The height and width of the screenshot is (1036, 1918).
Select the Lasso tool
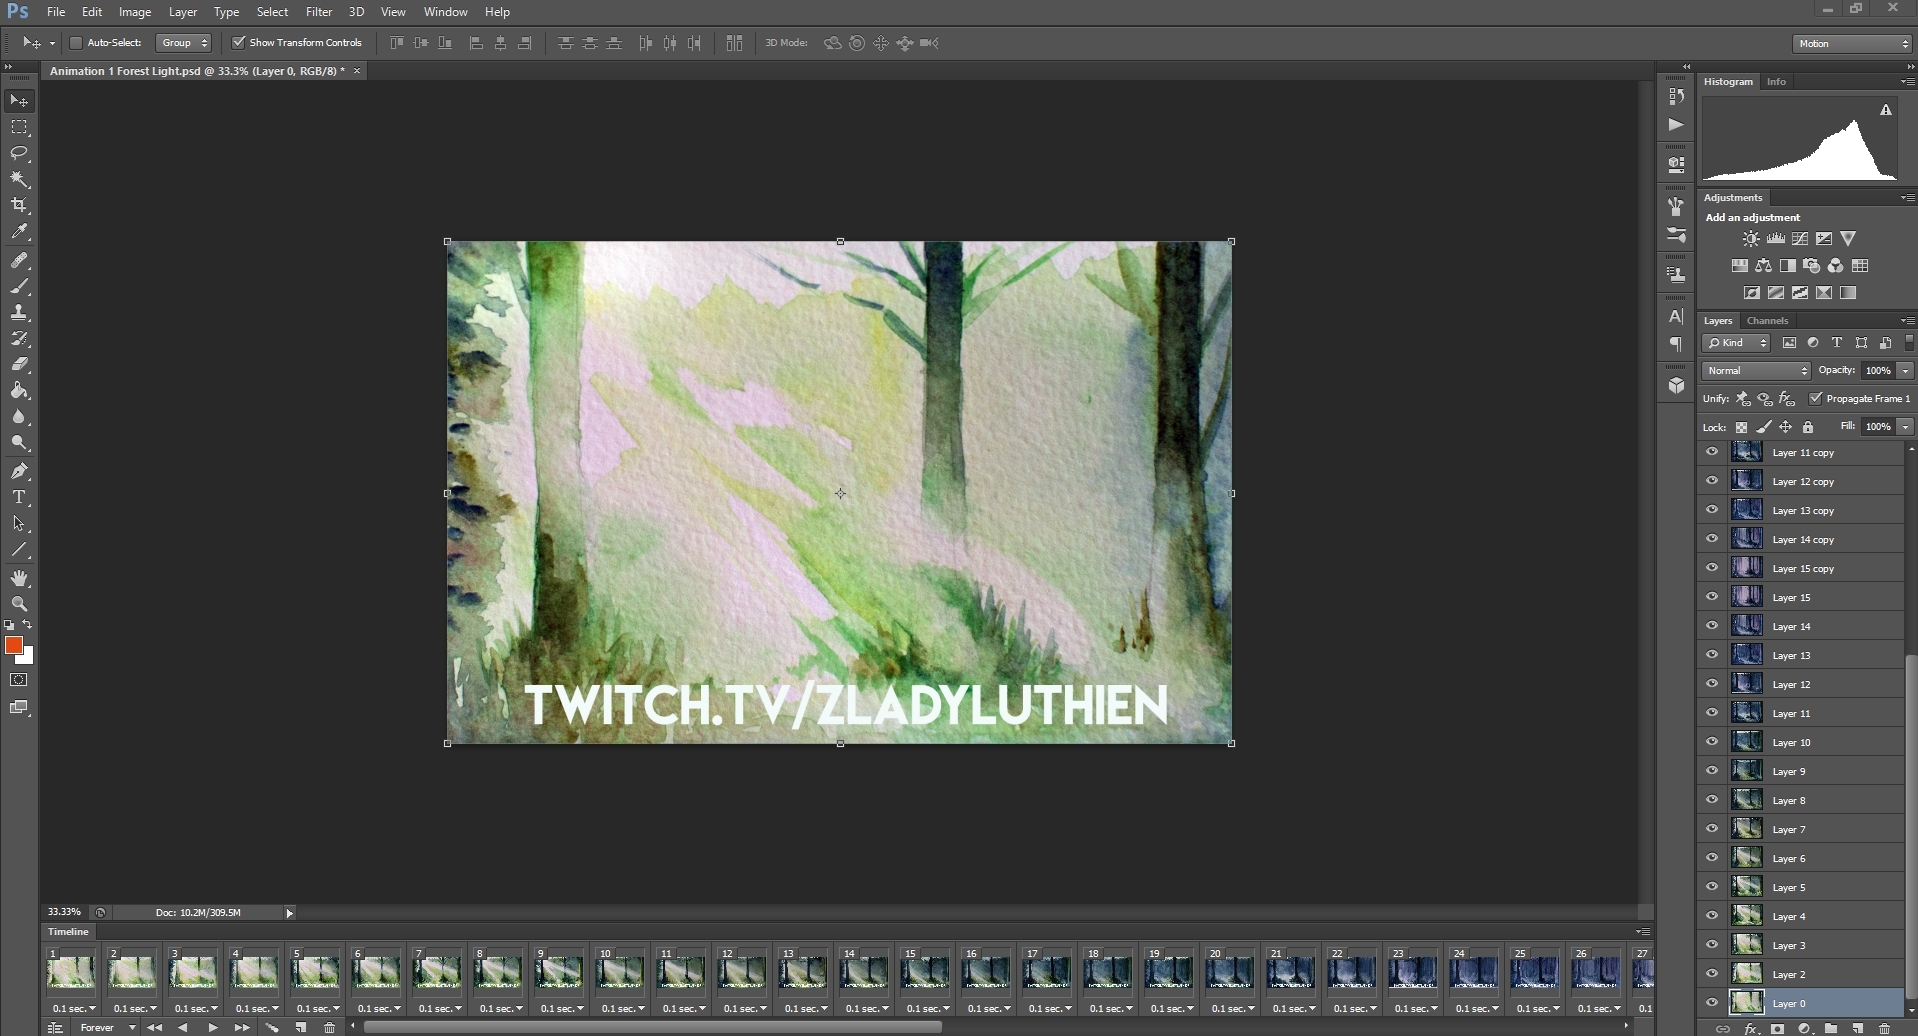[x=19, y=153]
